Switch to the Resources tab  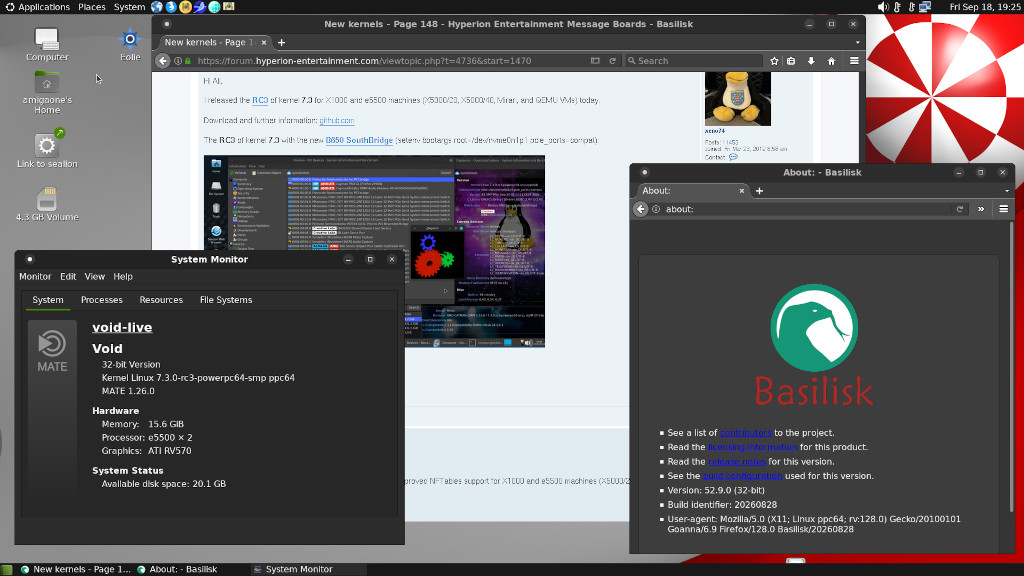[161, 300]
